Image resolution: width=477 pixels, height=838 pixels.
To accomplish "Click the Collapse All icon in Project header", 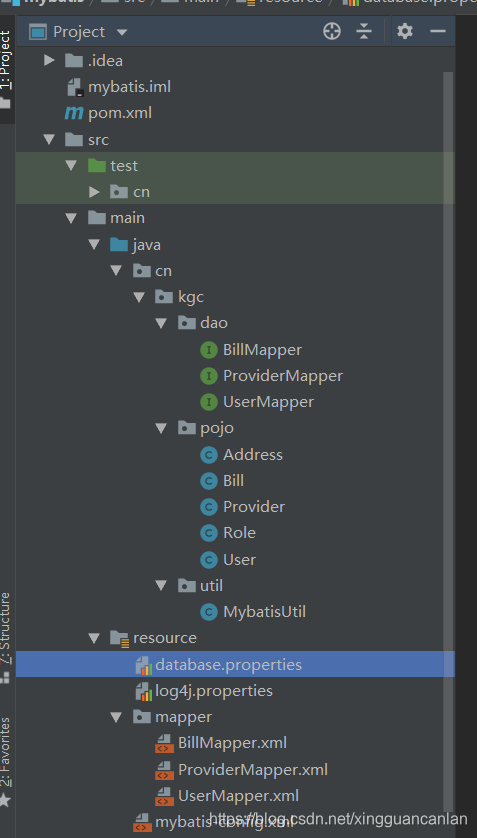I will tap(364, 32).
